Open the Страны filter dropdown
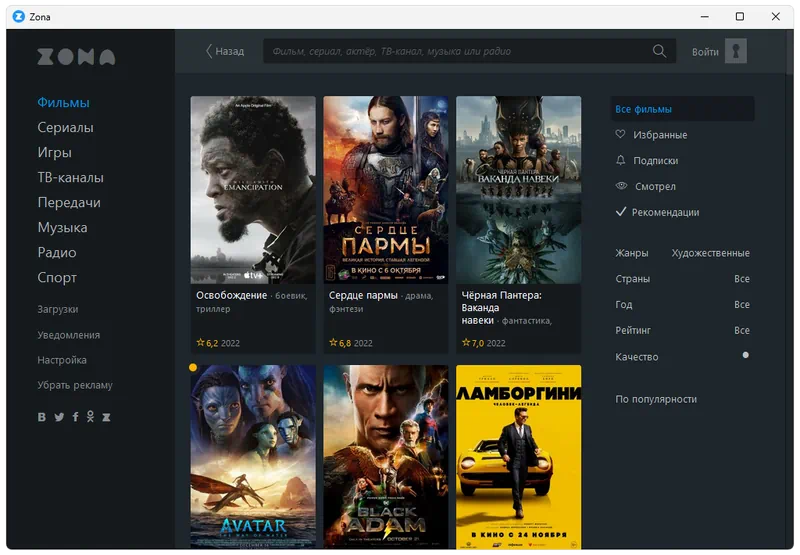The width and height of the screenshot is (800, 555). point(682,279)
